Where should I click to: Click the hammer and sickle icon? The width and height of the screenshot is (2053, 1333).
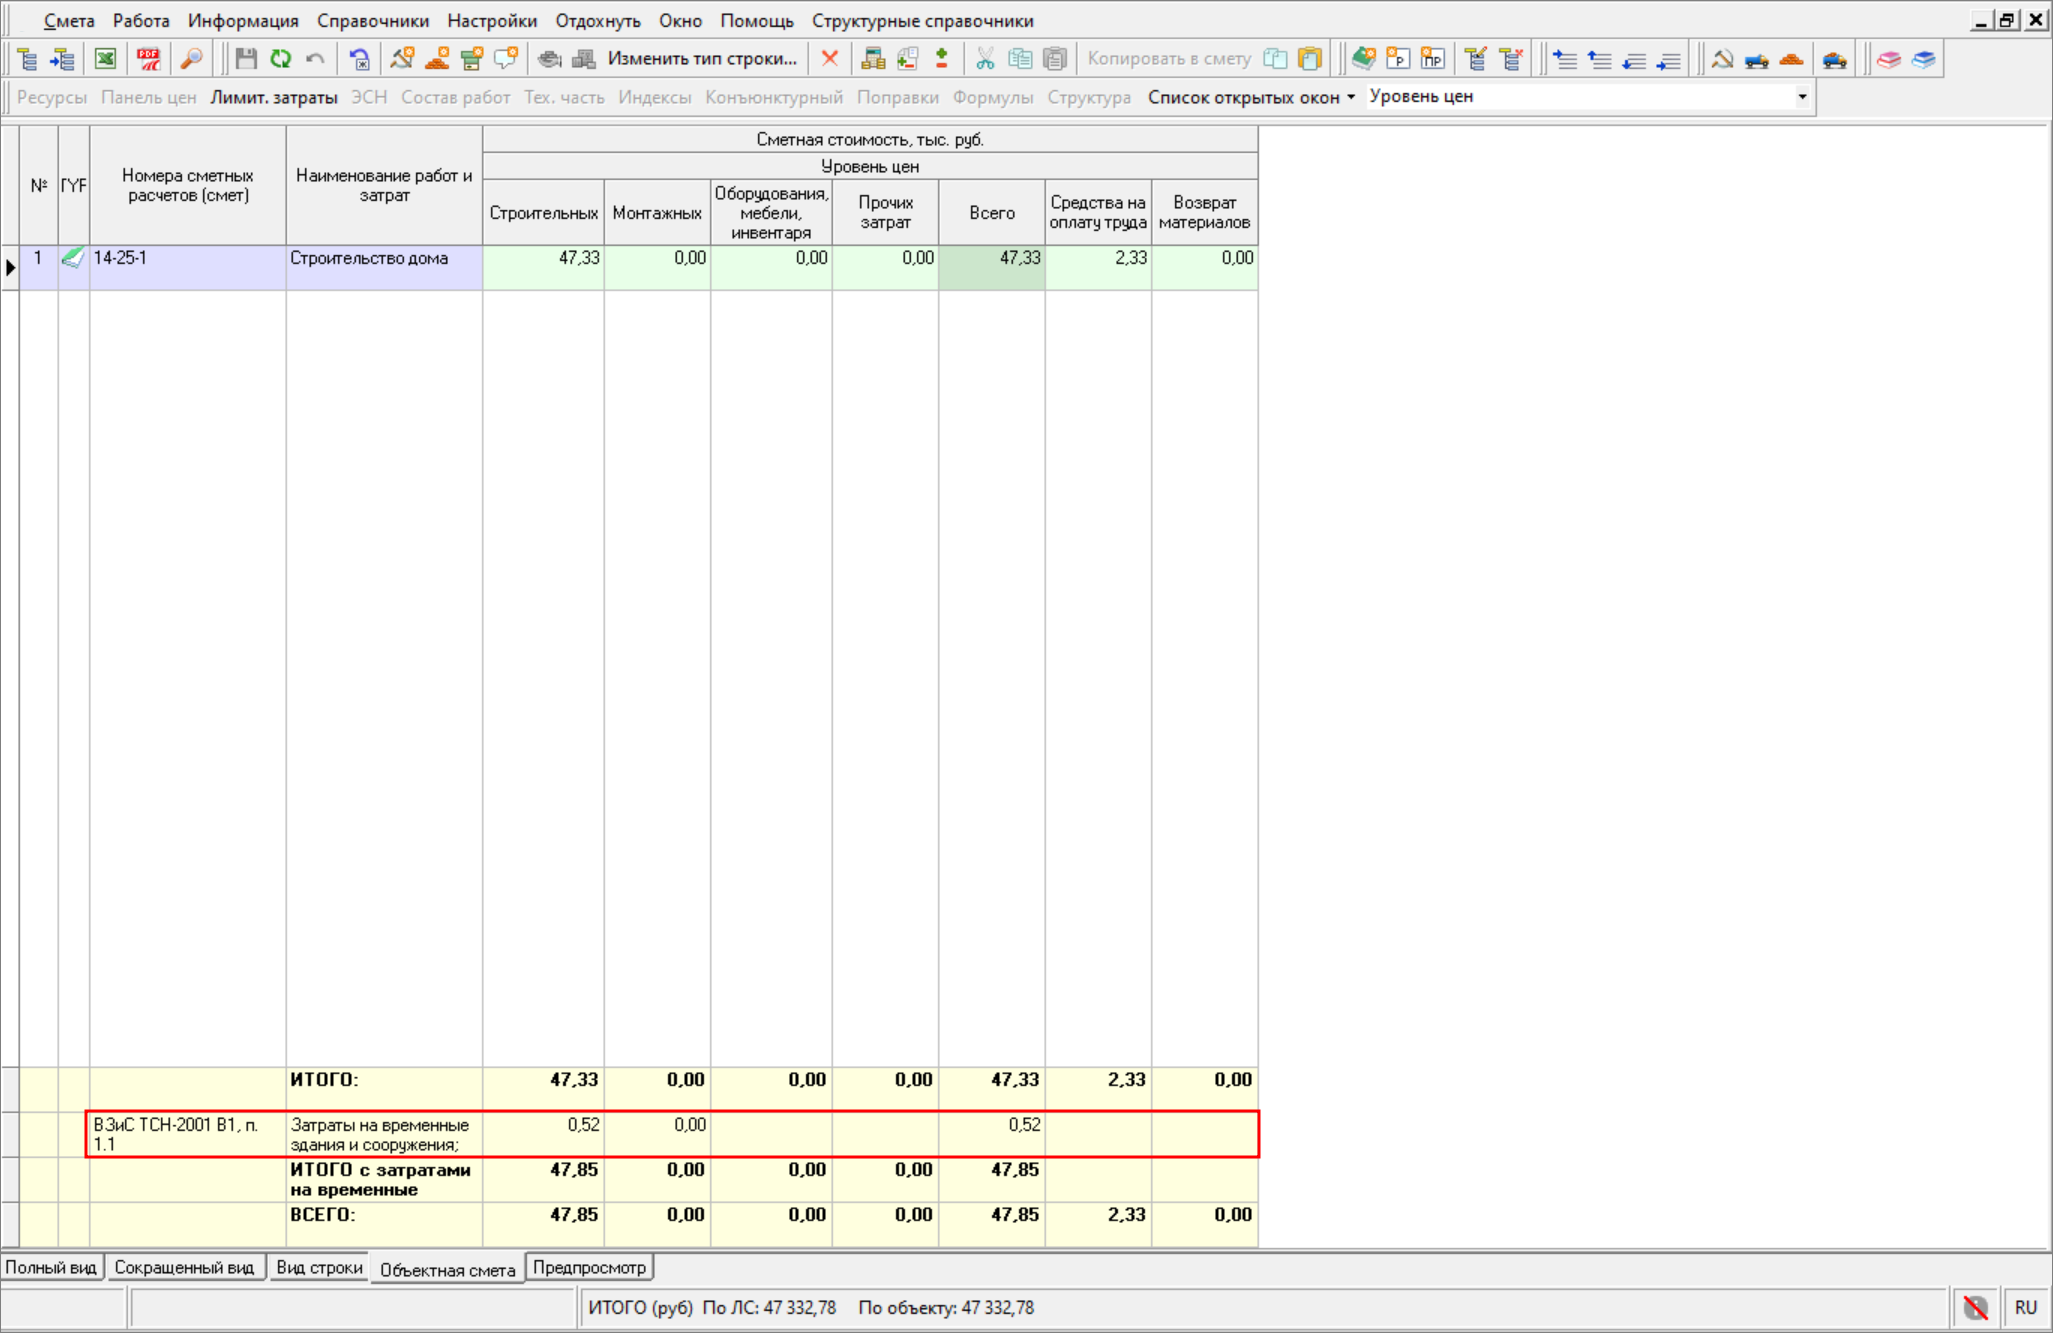point(1722,59)
